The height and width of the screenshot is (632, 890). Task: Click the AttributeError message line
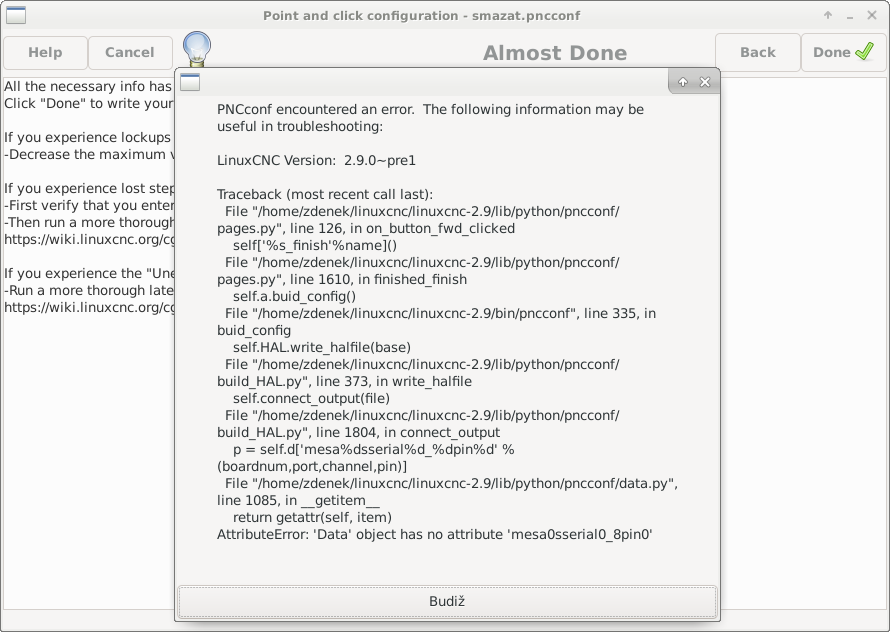tap(435, 534)
